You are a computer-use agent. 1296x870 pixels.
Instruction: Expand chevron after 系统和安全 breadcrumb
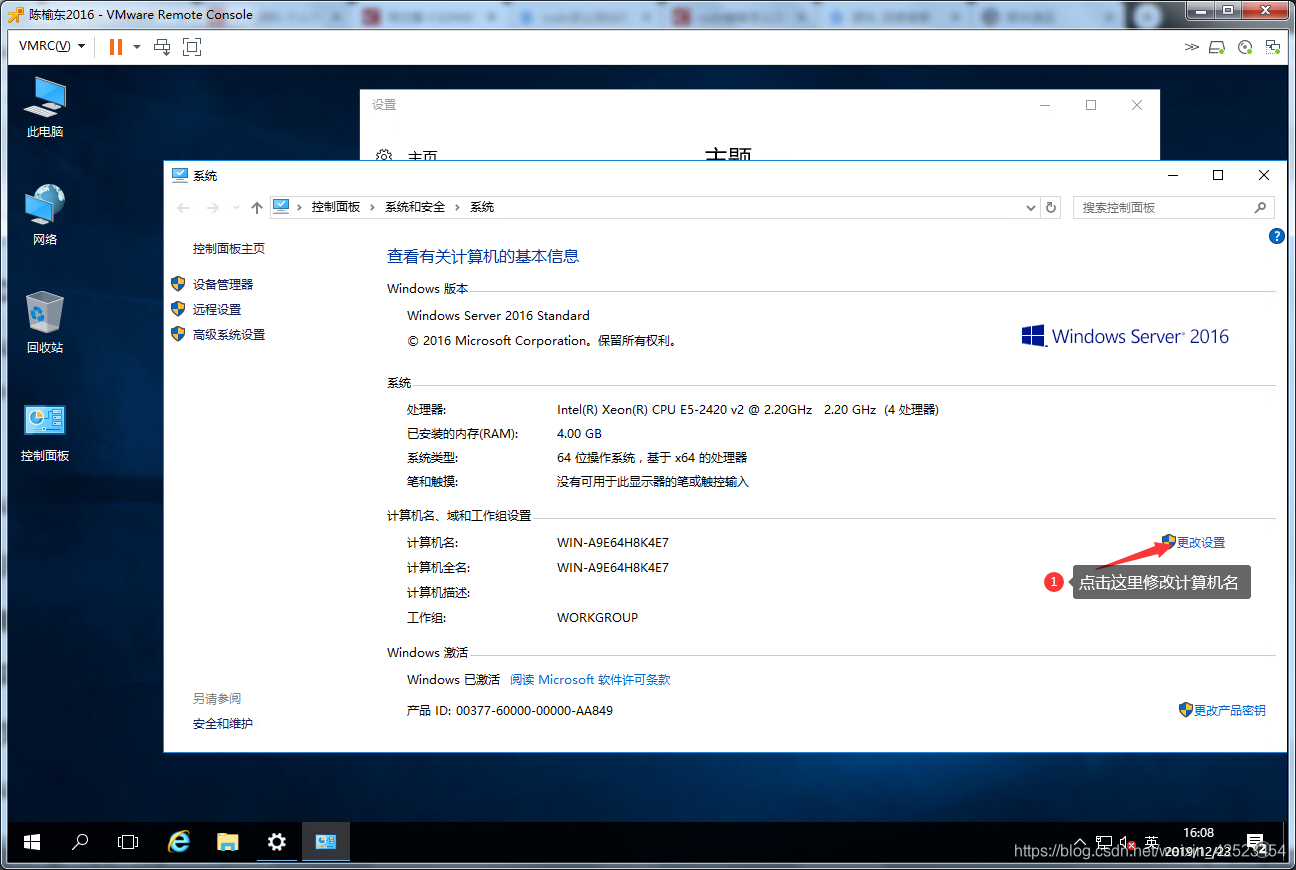tap(458, 207)
